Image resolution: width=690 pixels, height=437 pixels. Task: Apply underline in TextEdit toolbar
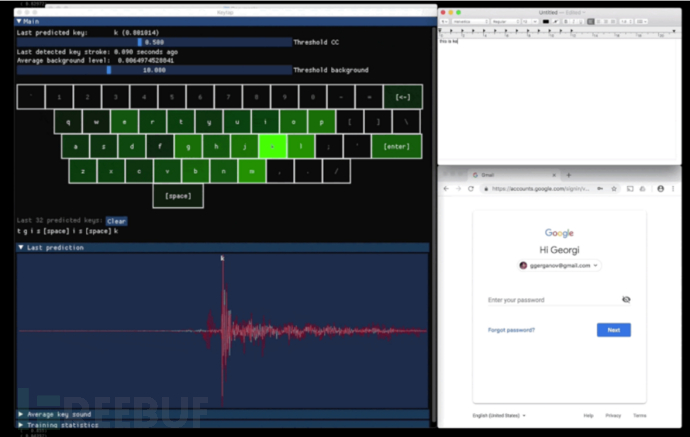[x=581, y=22]
